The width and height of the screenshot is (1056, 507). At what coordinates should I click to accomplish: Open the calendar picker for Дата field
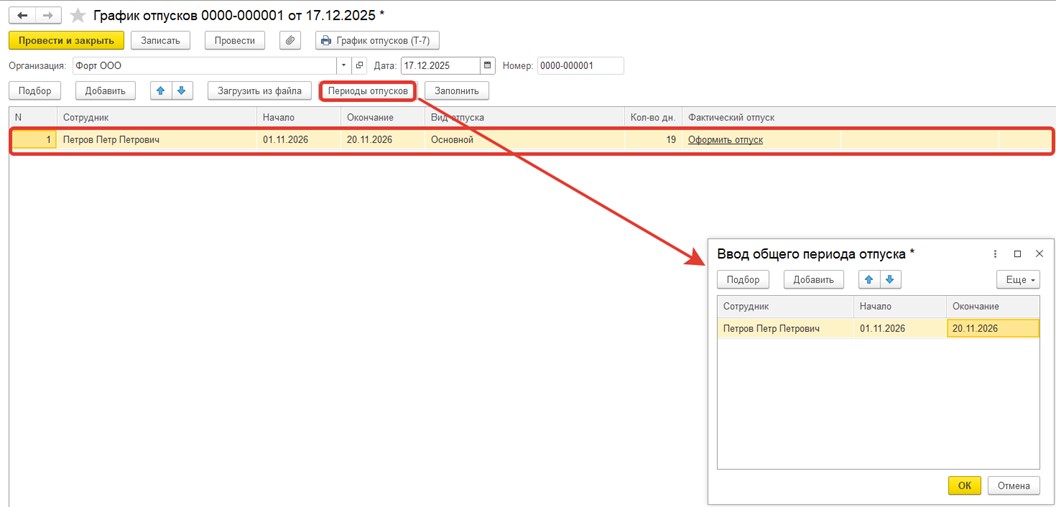tap(488, 66)
